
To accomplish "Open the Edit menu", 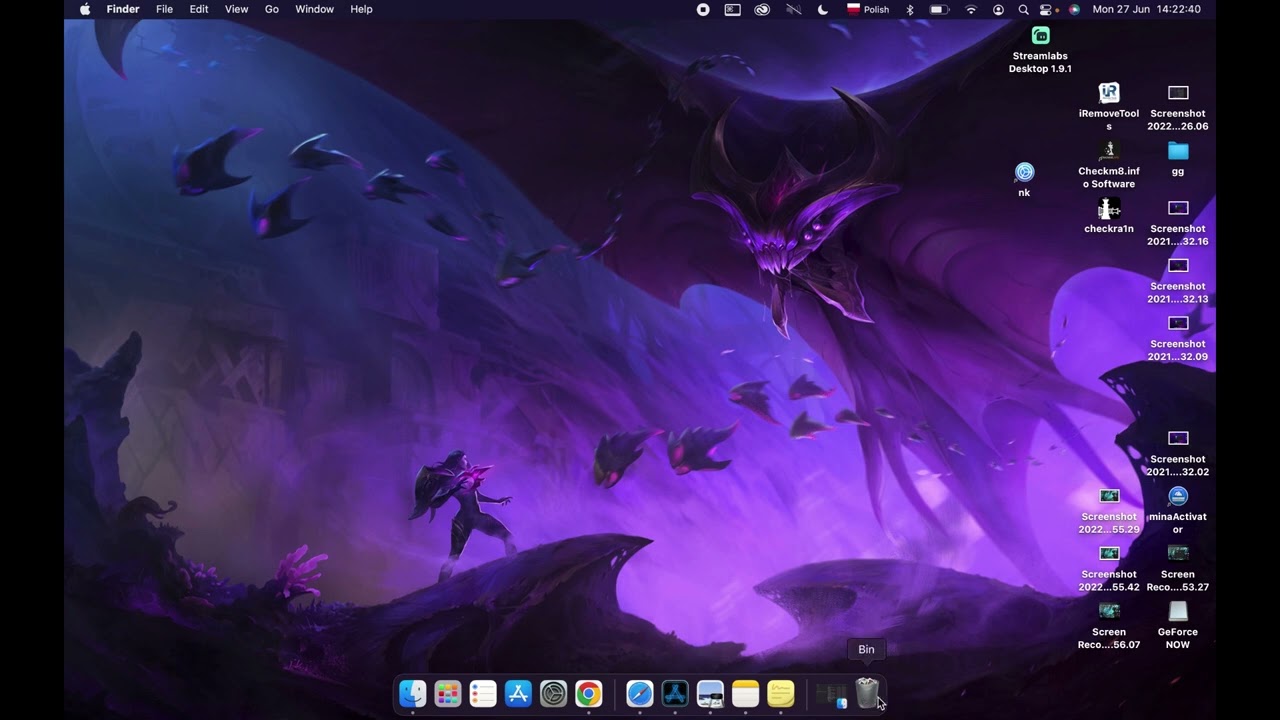I will coord(199,9).
